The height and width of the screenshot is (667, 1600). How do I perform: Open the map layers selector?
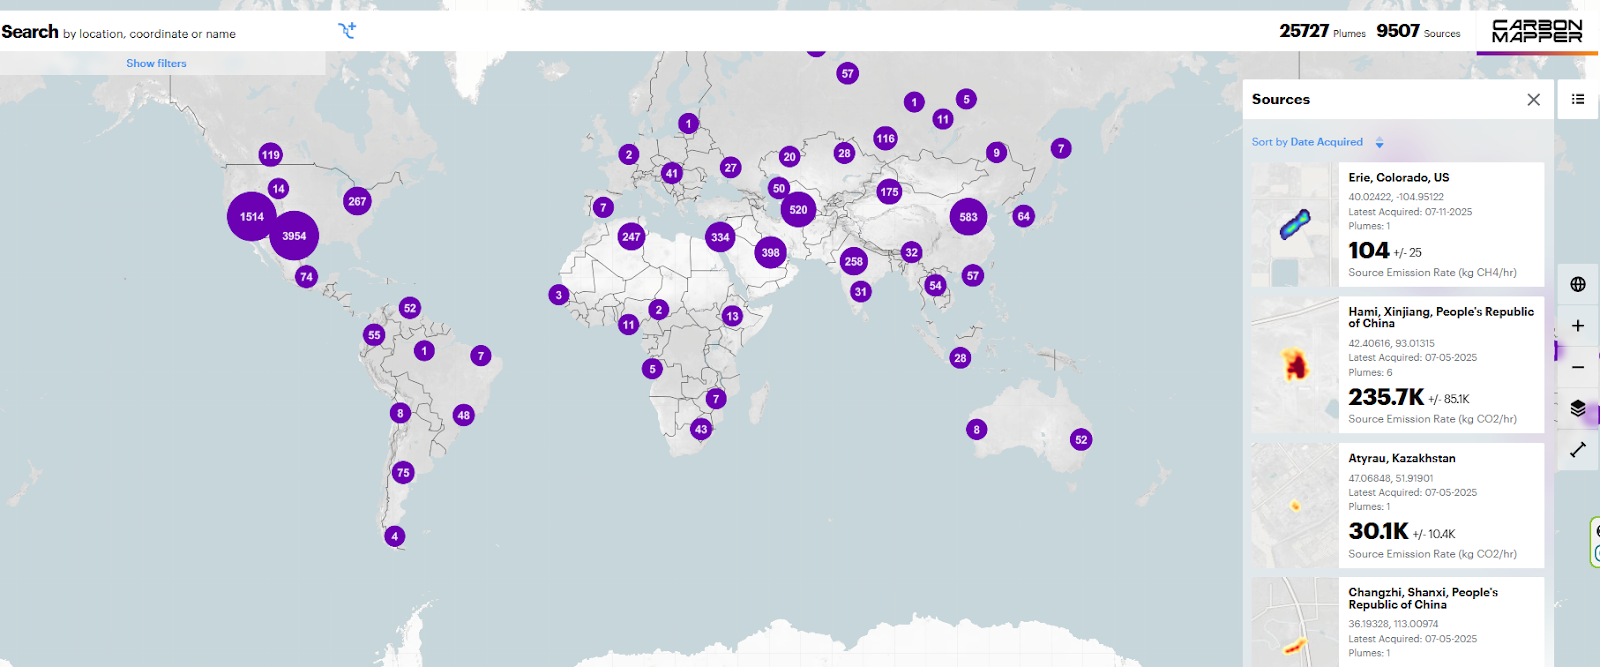coord(1578,408)
